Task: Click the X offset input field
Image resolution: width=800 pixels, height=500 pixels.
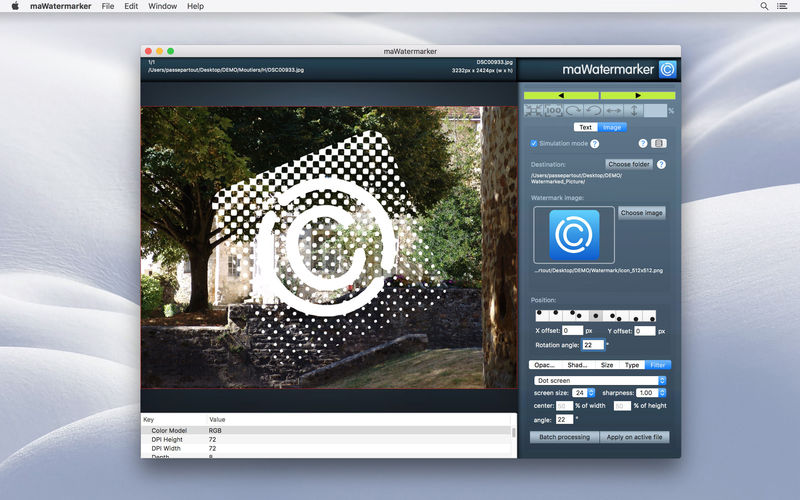Action: coord(572,331)
